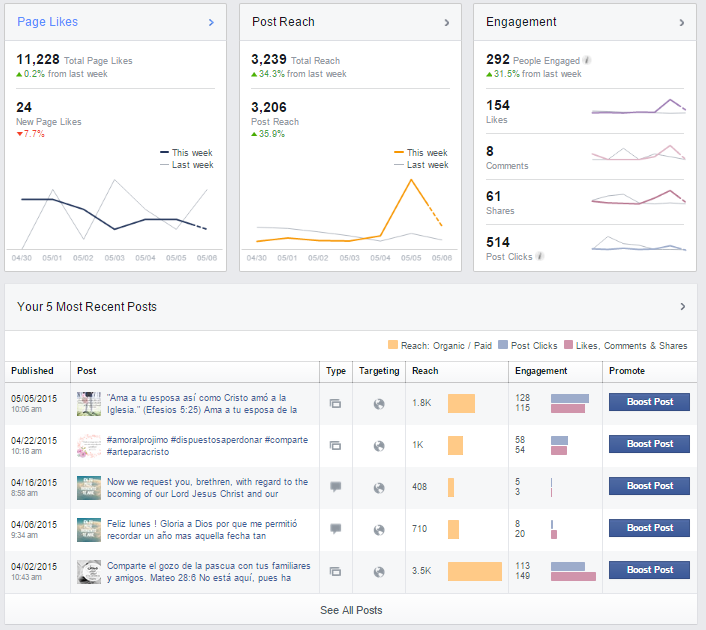Click globe targeting icon for 04/22/2015 post
The width and height of the screenshot is (706, 630).
pos(379,446)
